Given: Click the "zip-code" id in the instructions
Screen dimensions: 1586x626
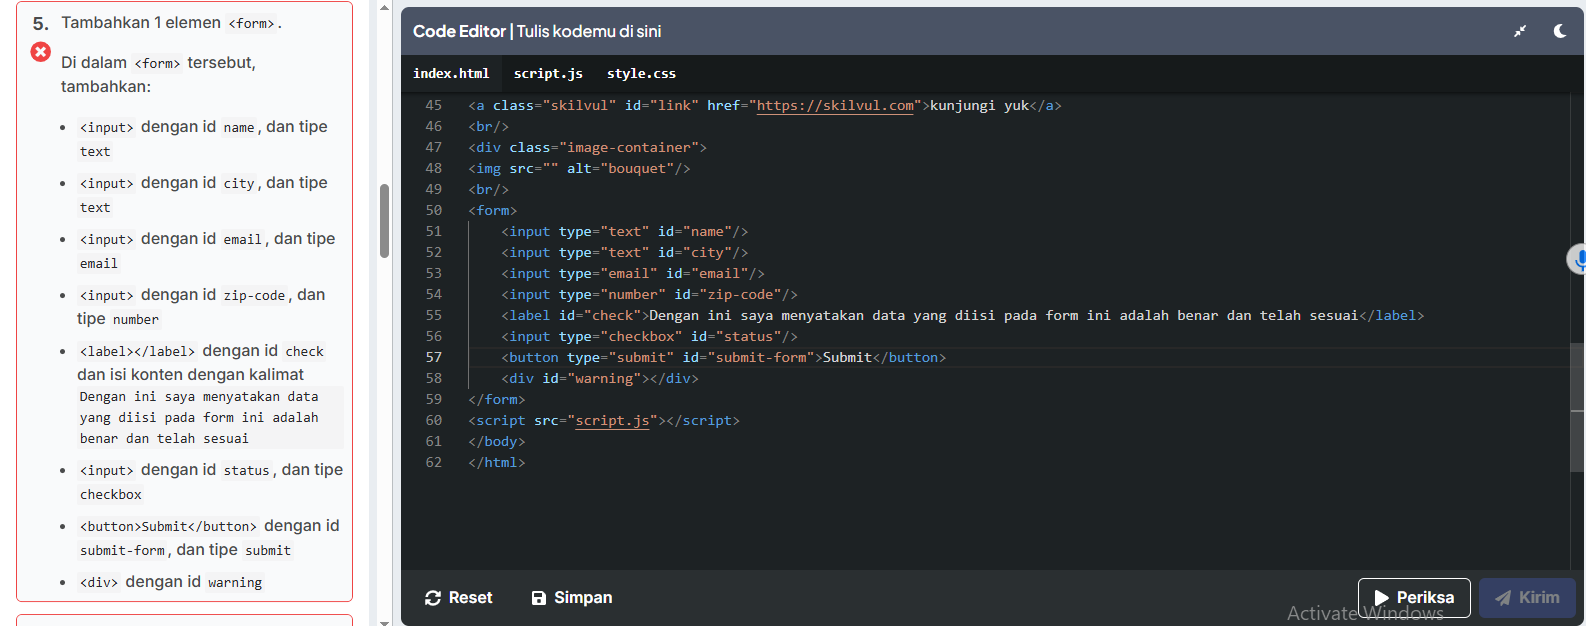Looking at the screenshot, I should [x=255, y=295].
